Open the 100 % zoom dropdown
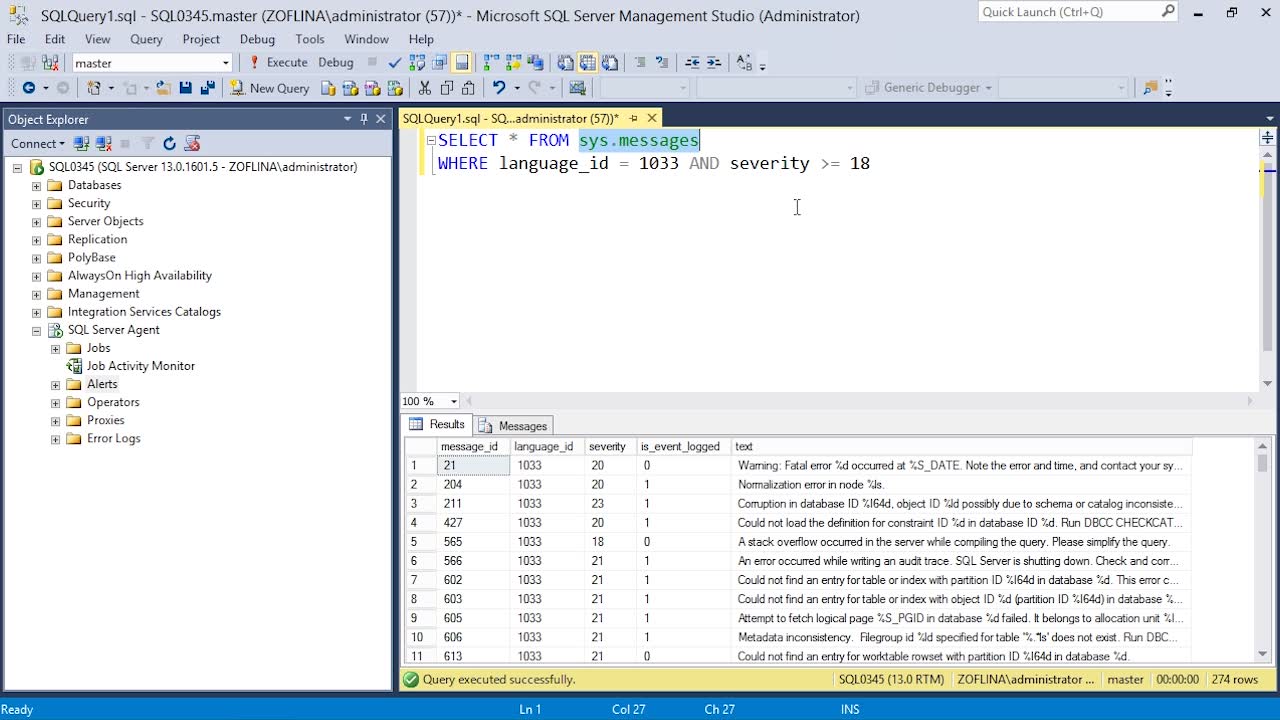This screenshot has height=720, width=1280. click(454, 401)
